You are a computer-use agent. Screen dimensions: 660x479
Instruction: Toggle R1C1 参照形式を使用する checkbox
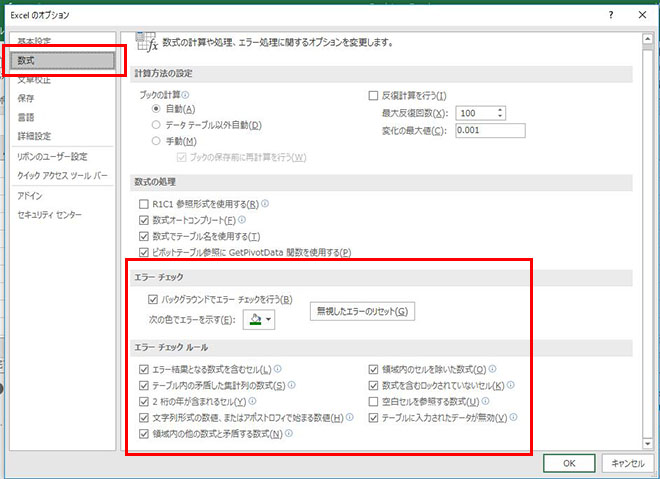(144, 204)
